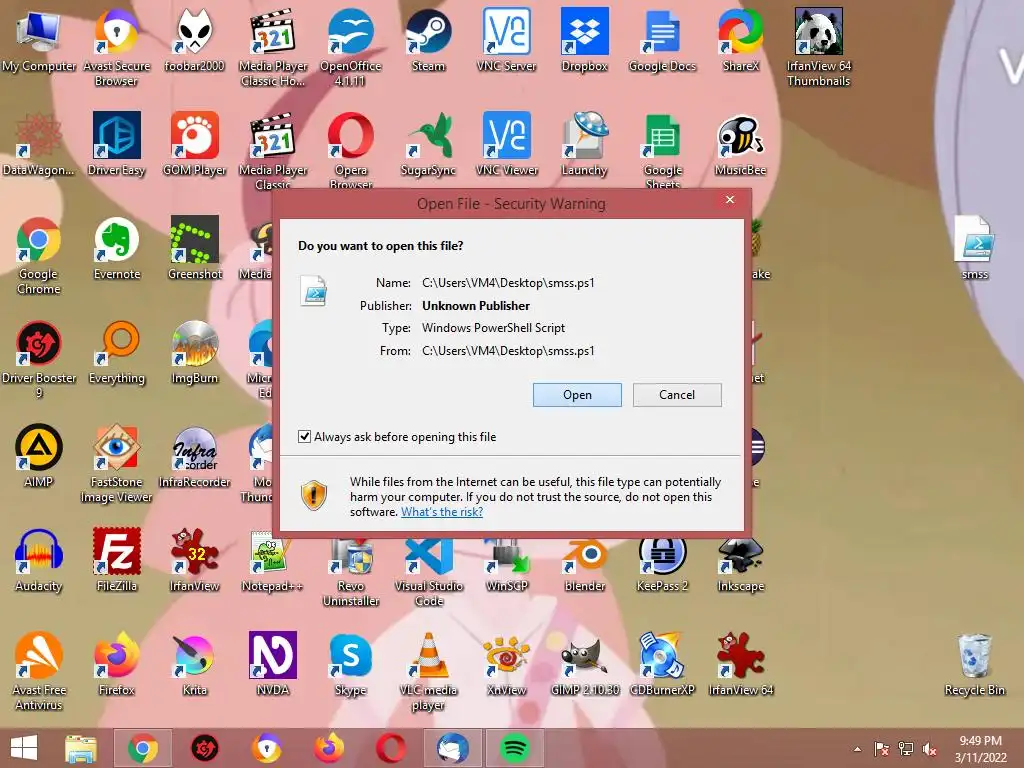Select the Google Docs desktop icon
Viewport: 1024px width, 768px height.
click(x=662, y=41)
